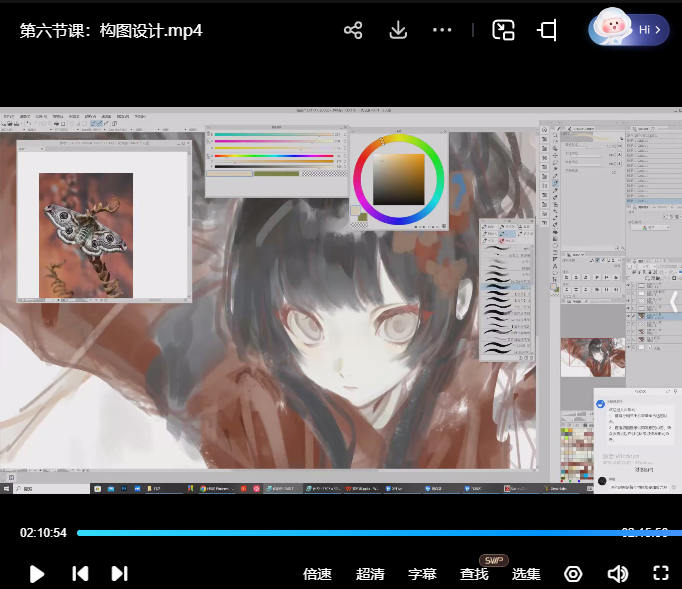682x589 pixels.
Task: Click the crop screenshot icon
Action: [x=547, y=30]
